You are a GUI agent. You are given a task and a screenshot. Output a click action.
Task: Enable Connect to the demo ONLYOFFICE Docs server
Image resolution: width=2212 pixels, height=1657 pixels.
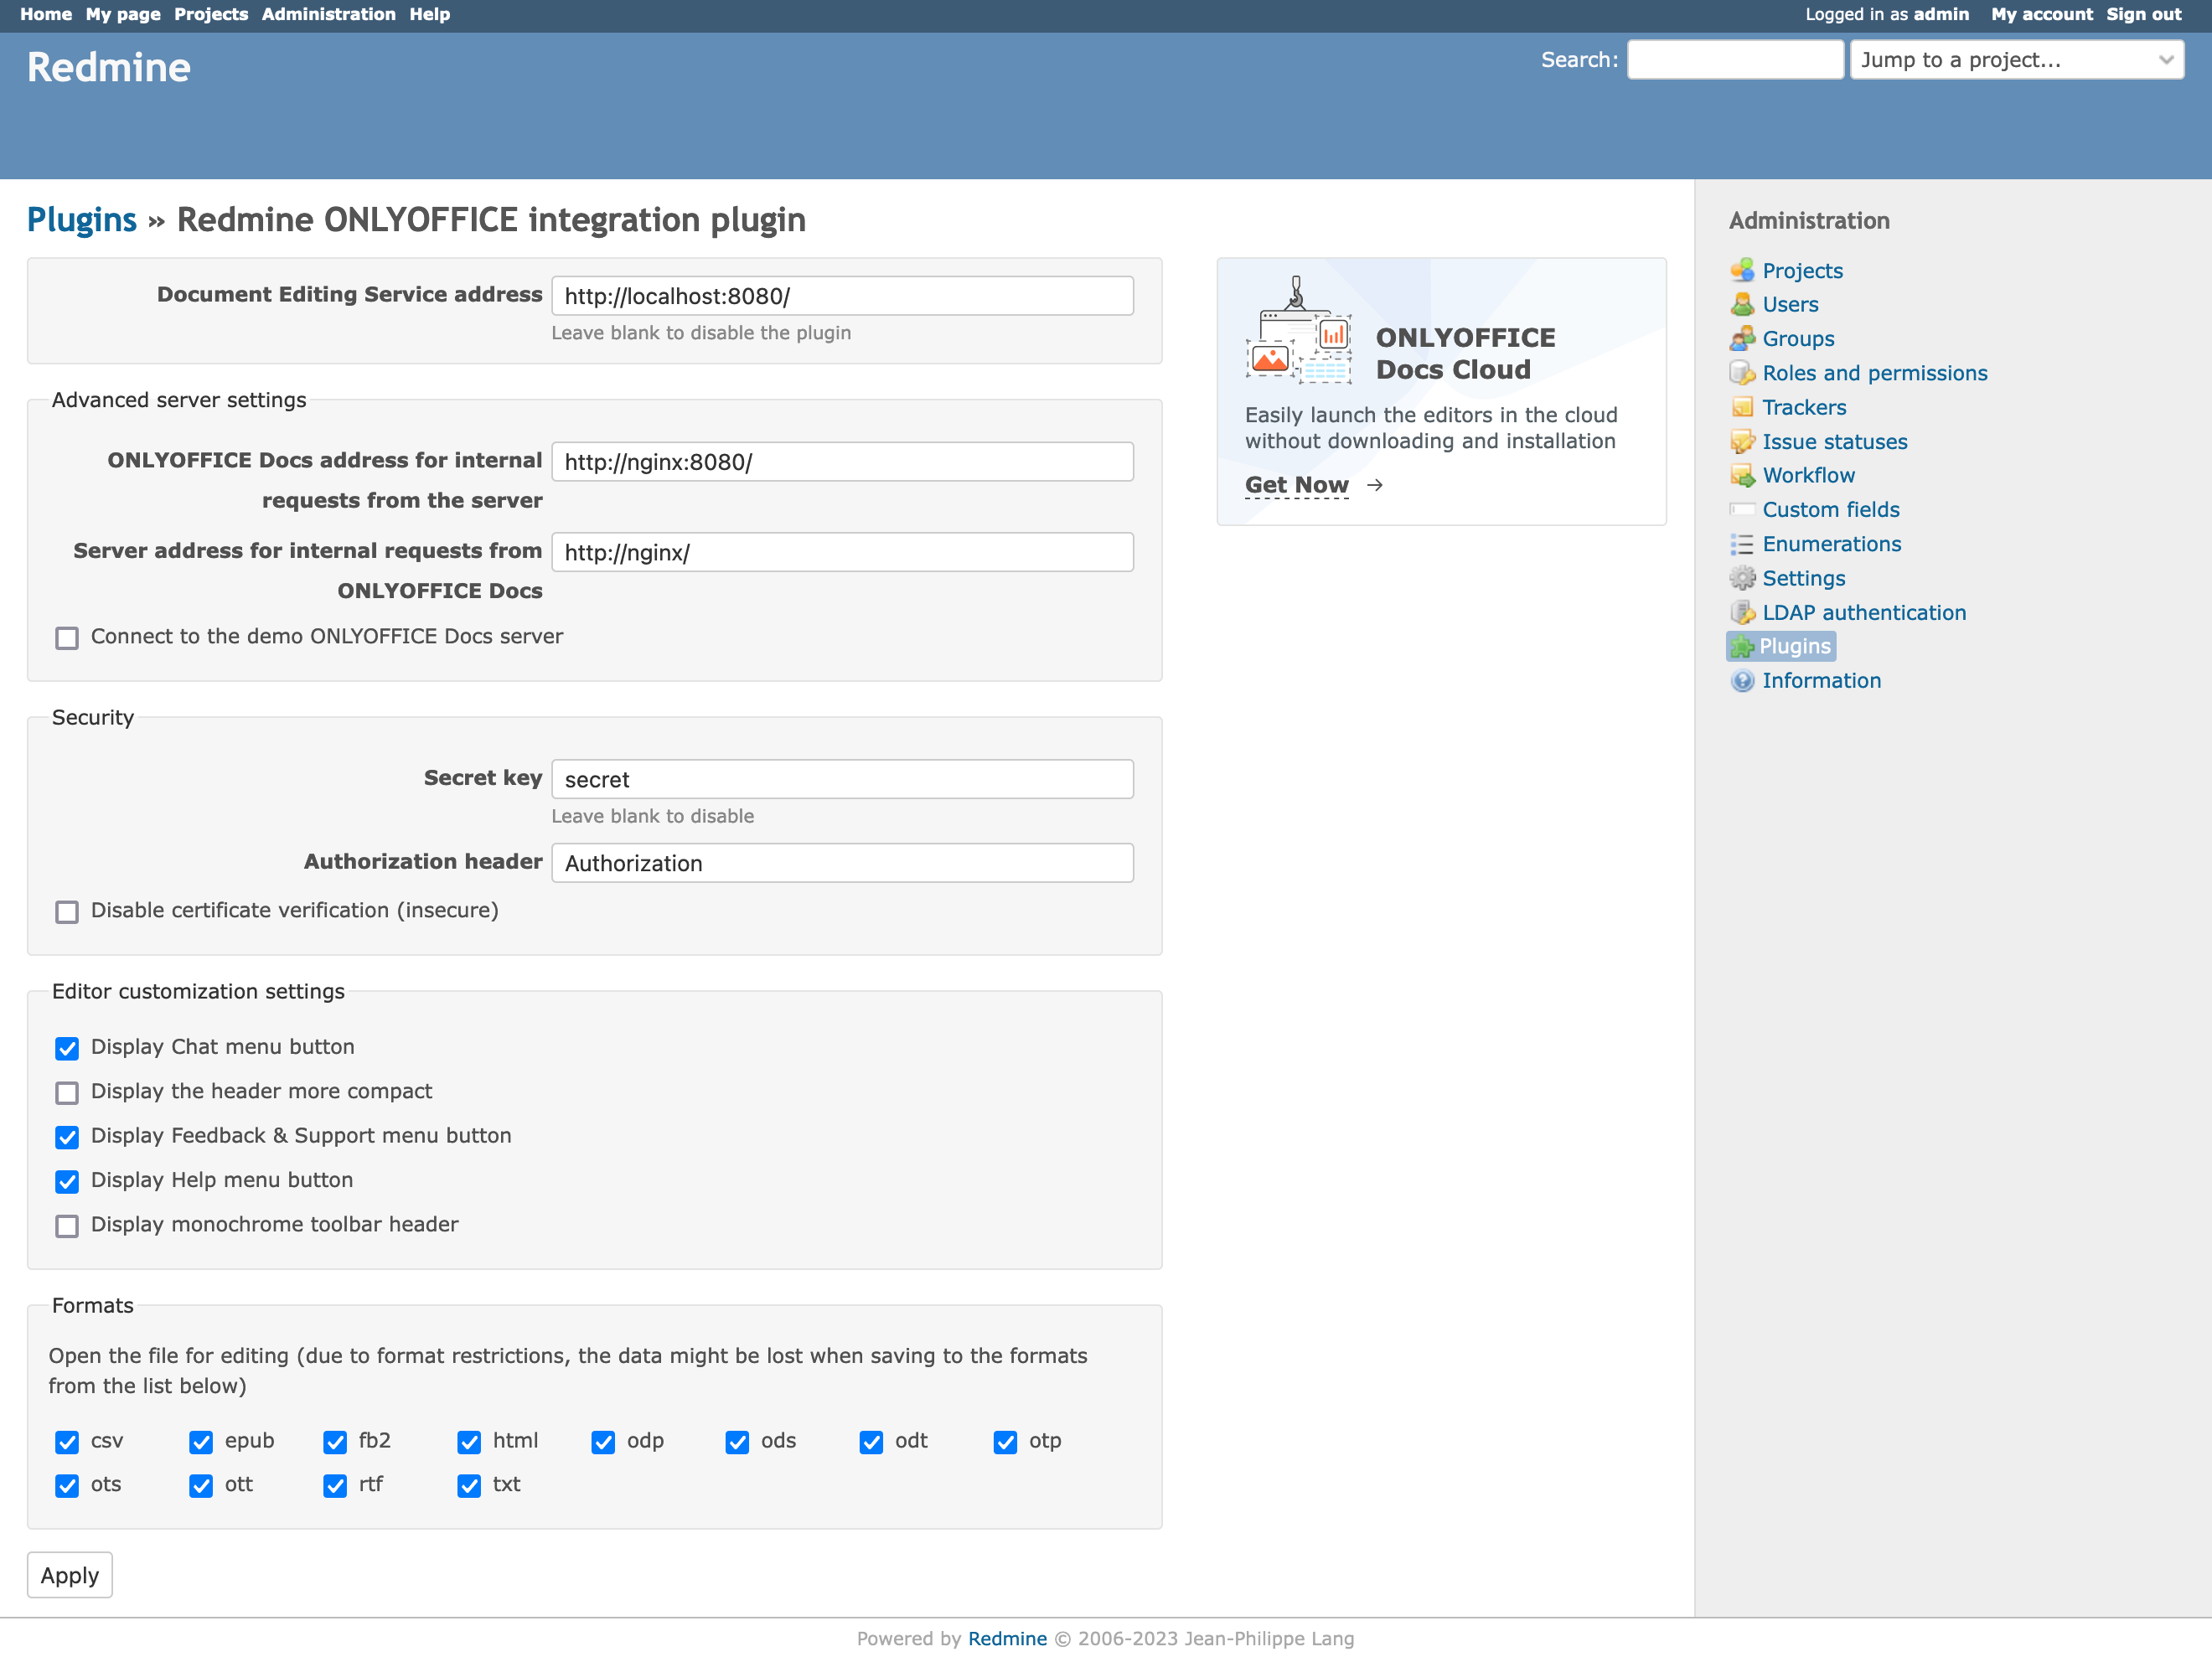[x=67, y=637]
